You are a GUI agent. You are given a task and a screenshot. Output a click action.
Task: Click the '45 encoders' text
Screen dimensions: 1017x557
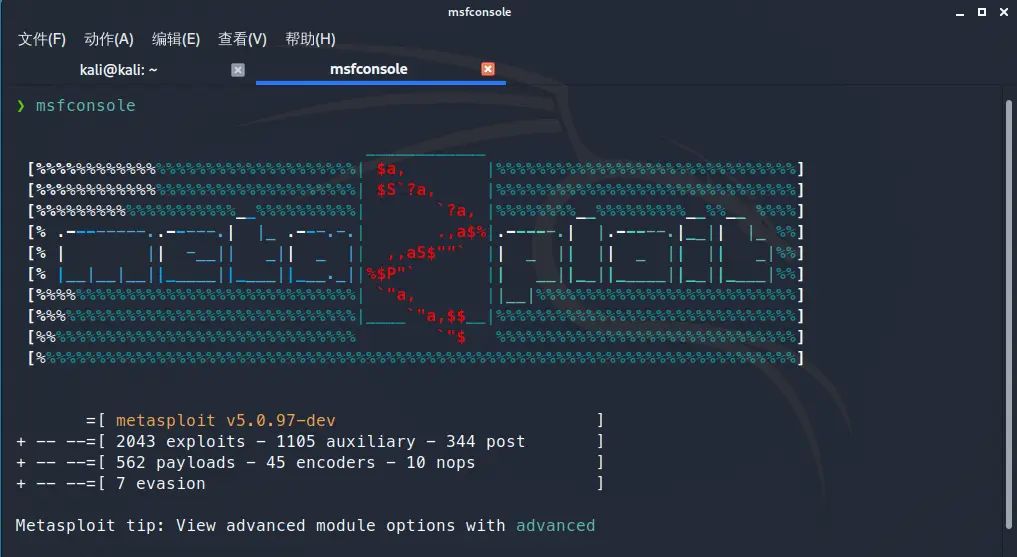pyautogui.click(x=320, y=462)
